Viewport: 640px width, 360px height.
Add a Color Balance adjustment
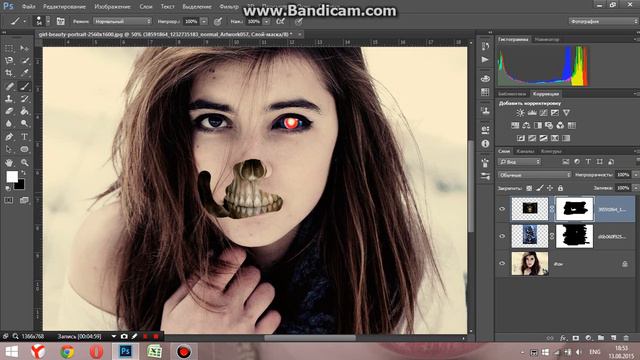(526, 126)
